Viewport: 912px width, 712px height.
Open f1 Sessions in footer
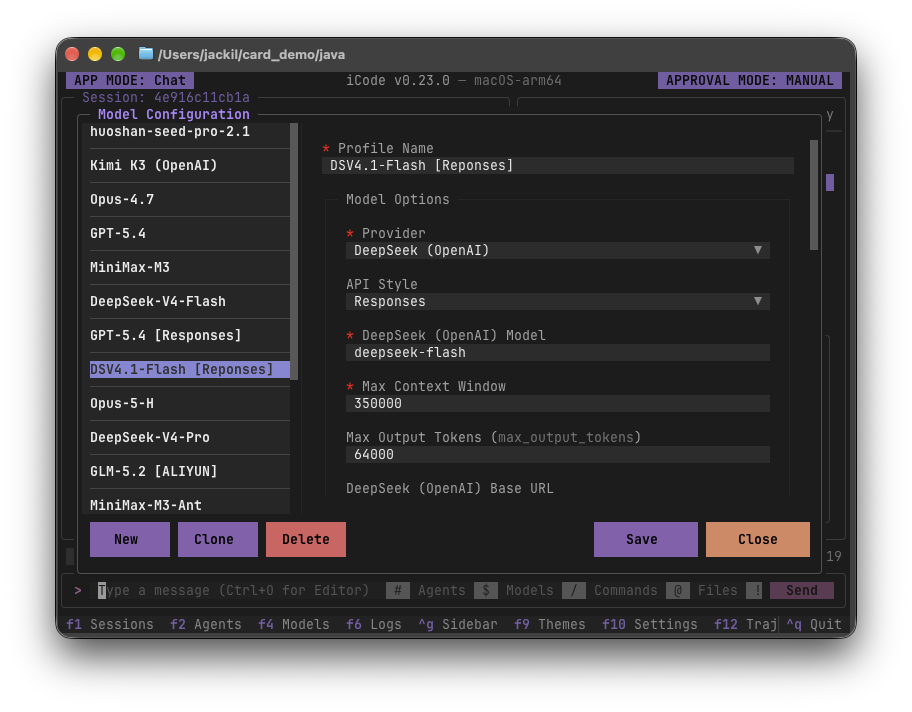pos(110,624)
